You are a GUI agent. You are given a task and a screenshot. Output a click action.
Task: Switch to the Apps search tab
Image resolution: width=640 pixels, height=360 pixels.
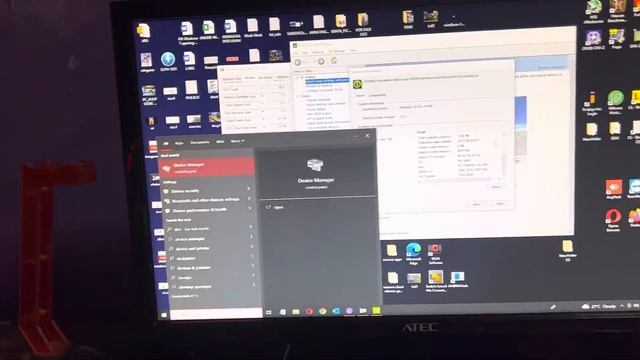click(x=179, y=143)
